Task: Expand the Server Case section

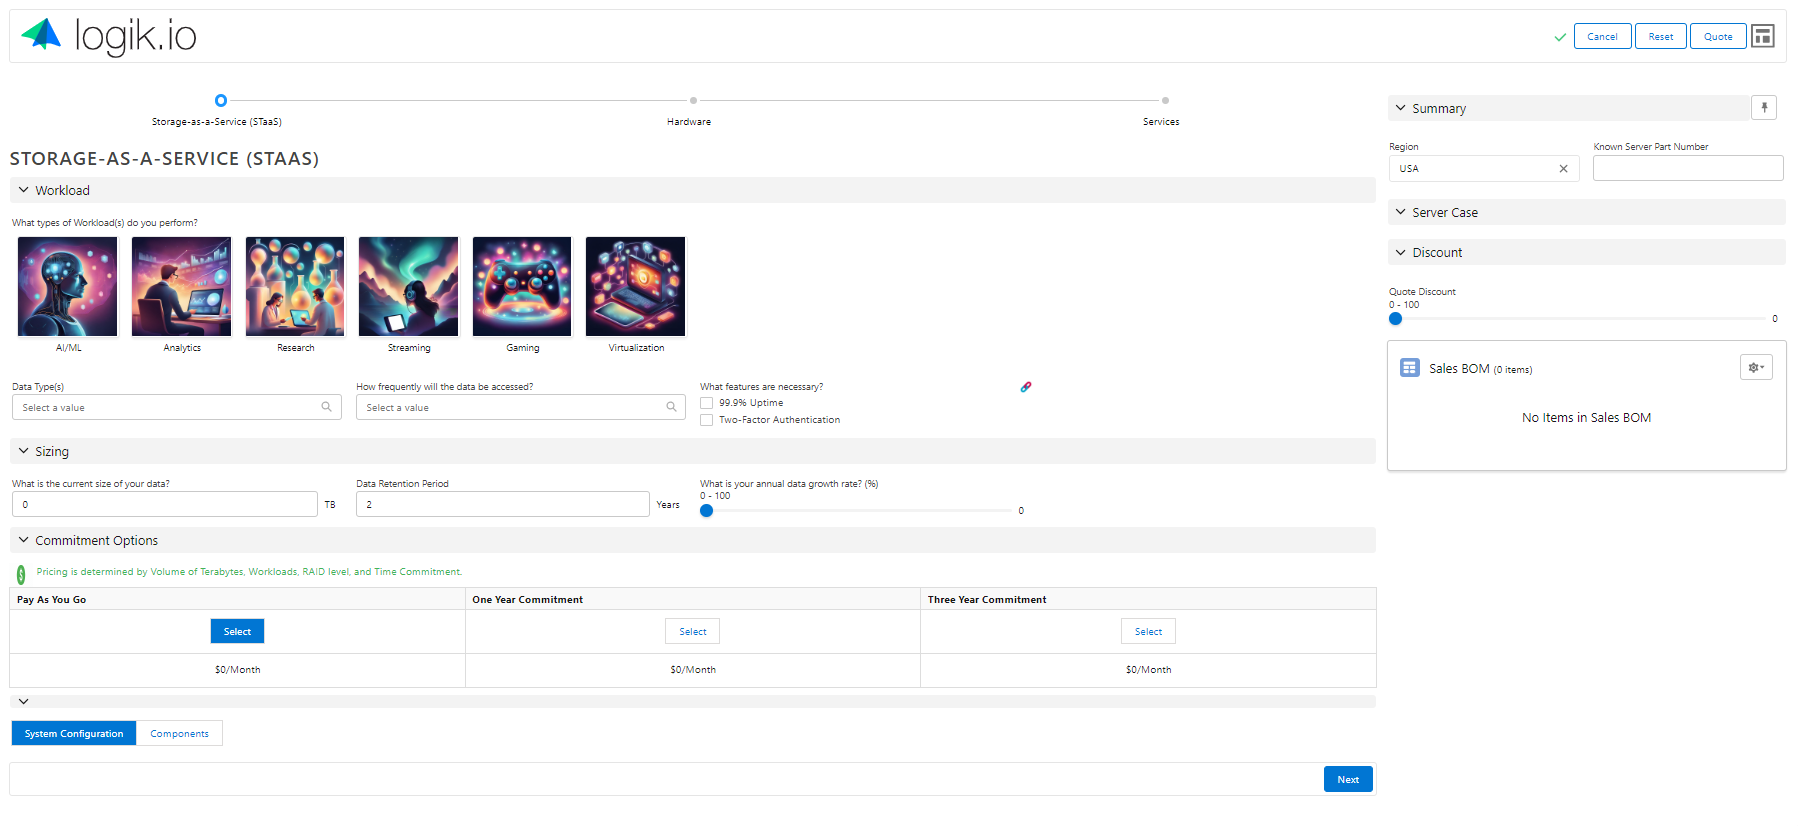Action: 1401,212
